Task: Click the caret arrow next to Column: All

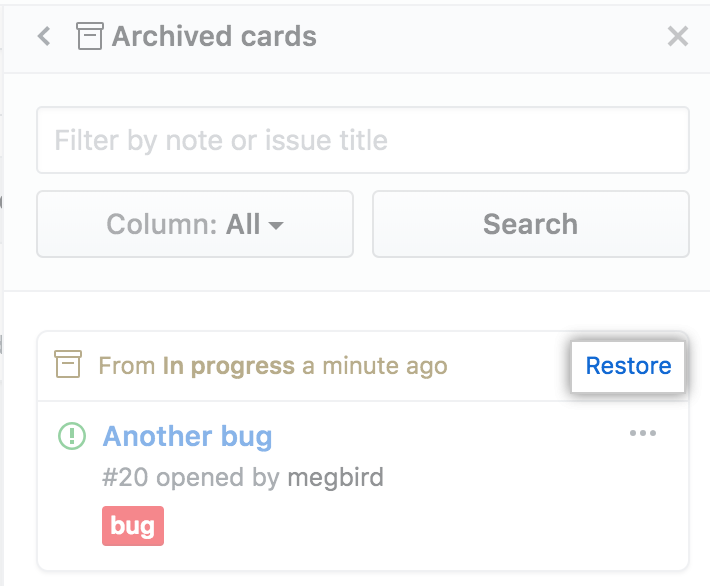Action: click(276, 225)
